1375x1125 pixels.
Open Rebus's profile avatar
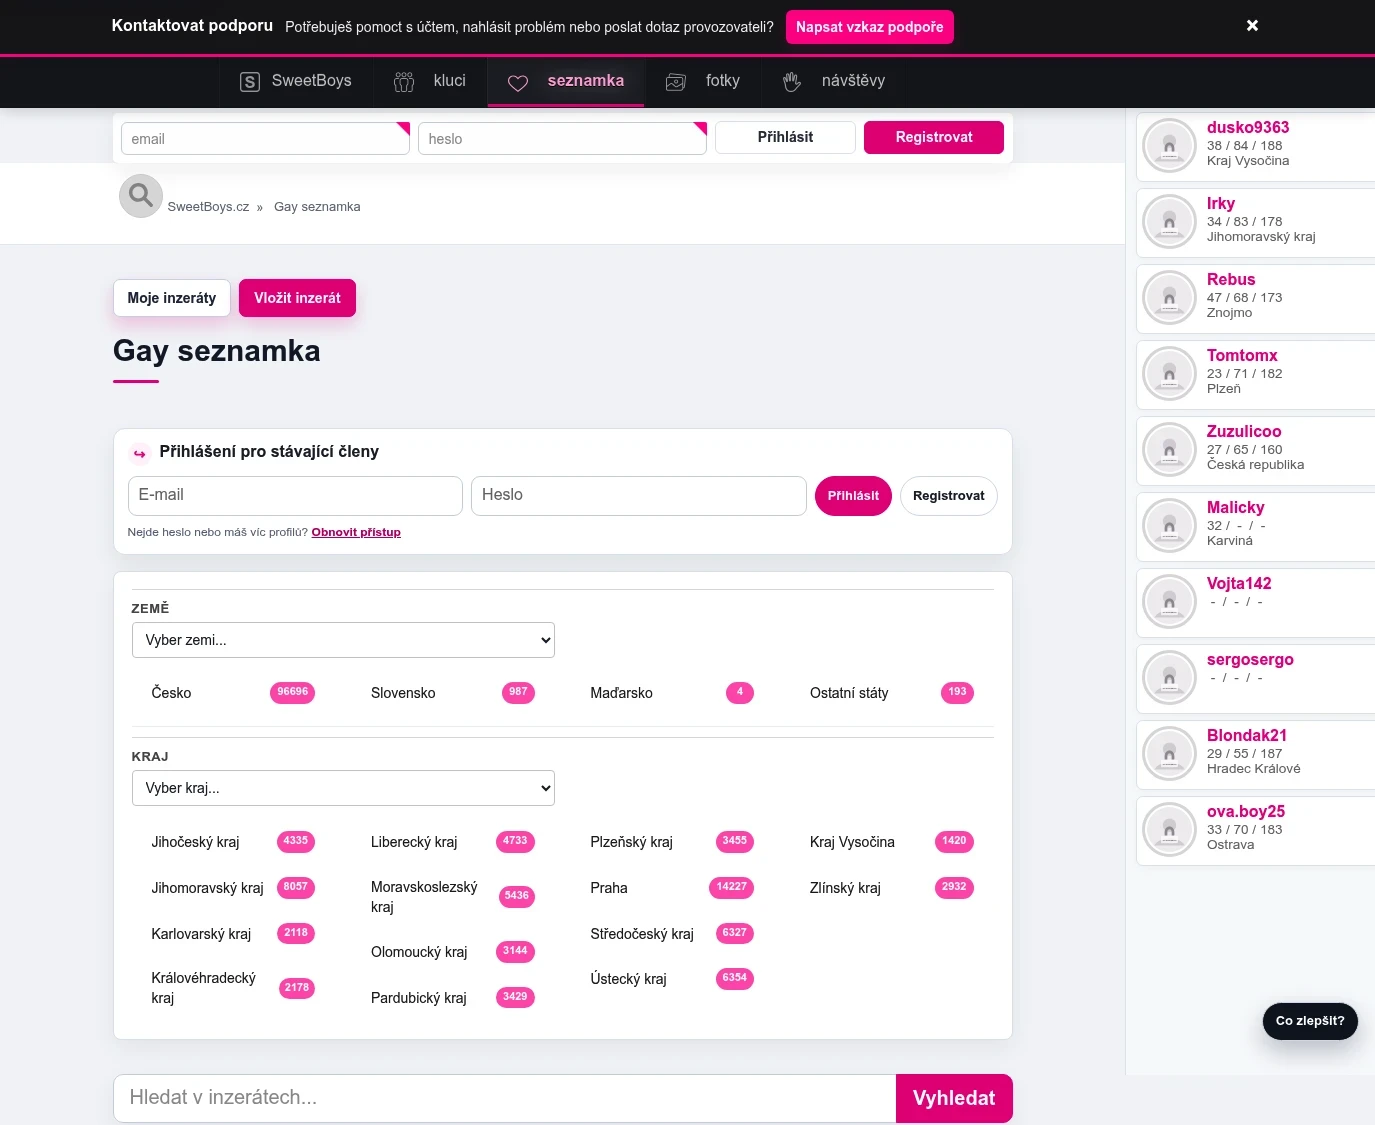pos(1170,297)
